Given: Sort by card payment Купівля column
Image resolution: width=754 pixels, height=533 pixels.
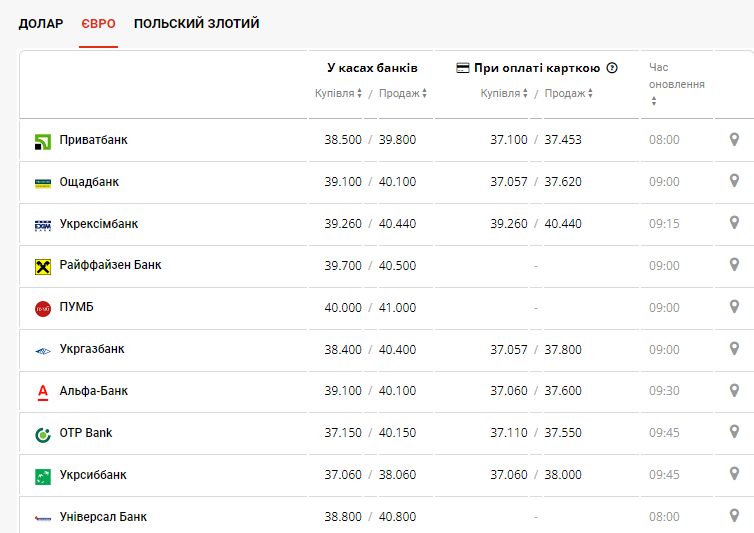Looking at the screenshot, I should point(505,93).
